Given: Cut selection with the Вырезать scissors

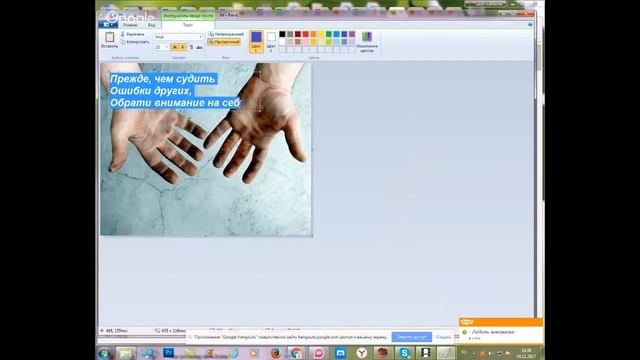Looking at the screenshot, I should click(x=132, y=34).
